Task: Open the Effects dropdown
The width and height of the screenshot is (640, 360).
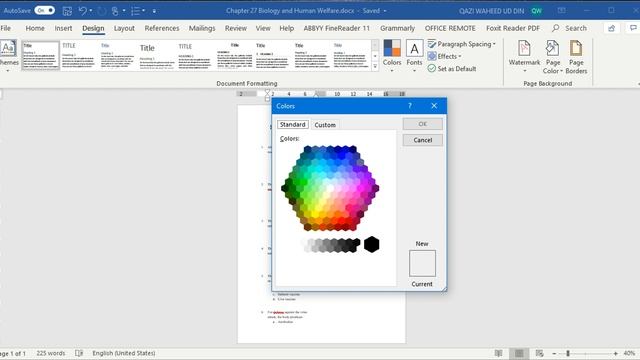Action: tap(444, 56)
